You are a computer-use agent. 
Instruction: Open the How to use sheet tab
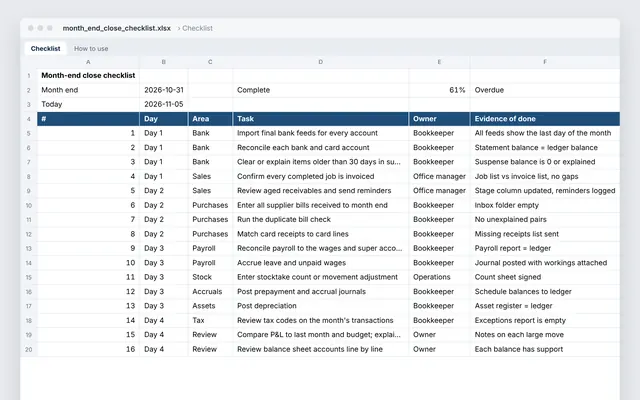tap(91, 49)
